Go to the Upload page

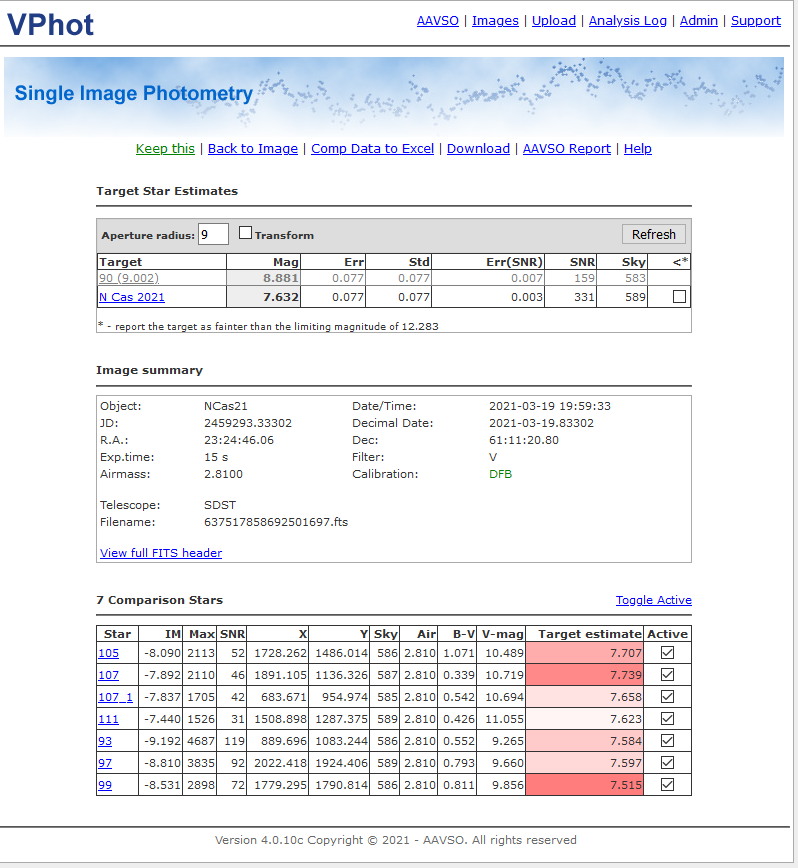(553, 20)
